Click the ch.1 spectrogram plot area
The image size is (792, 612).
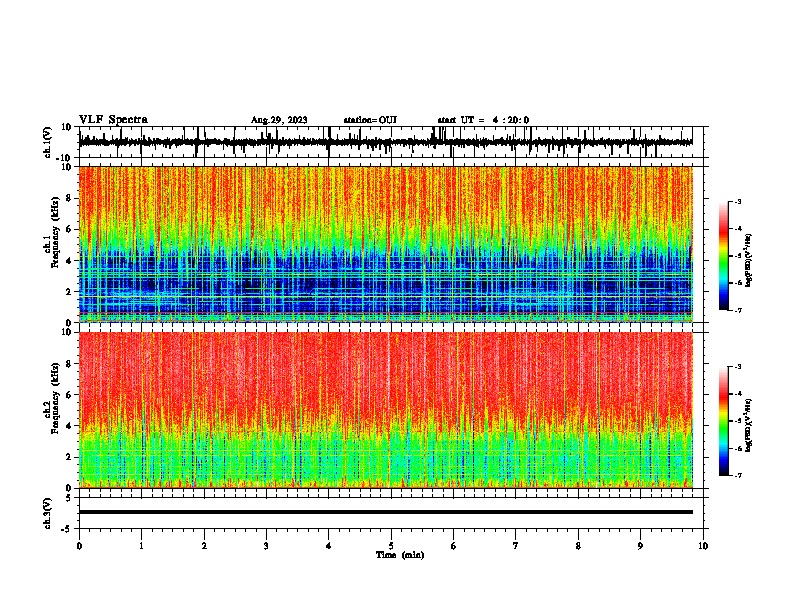385,244
